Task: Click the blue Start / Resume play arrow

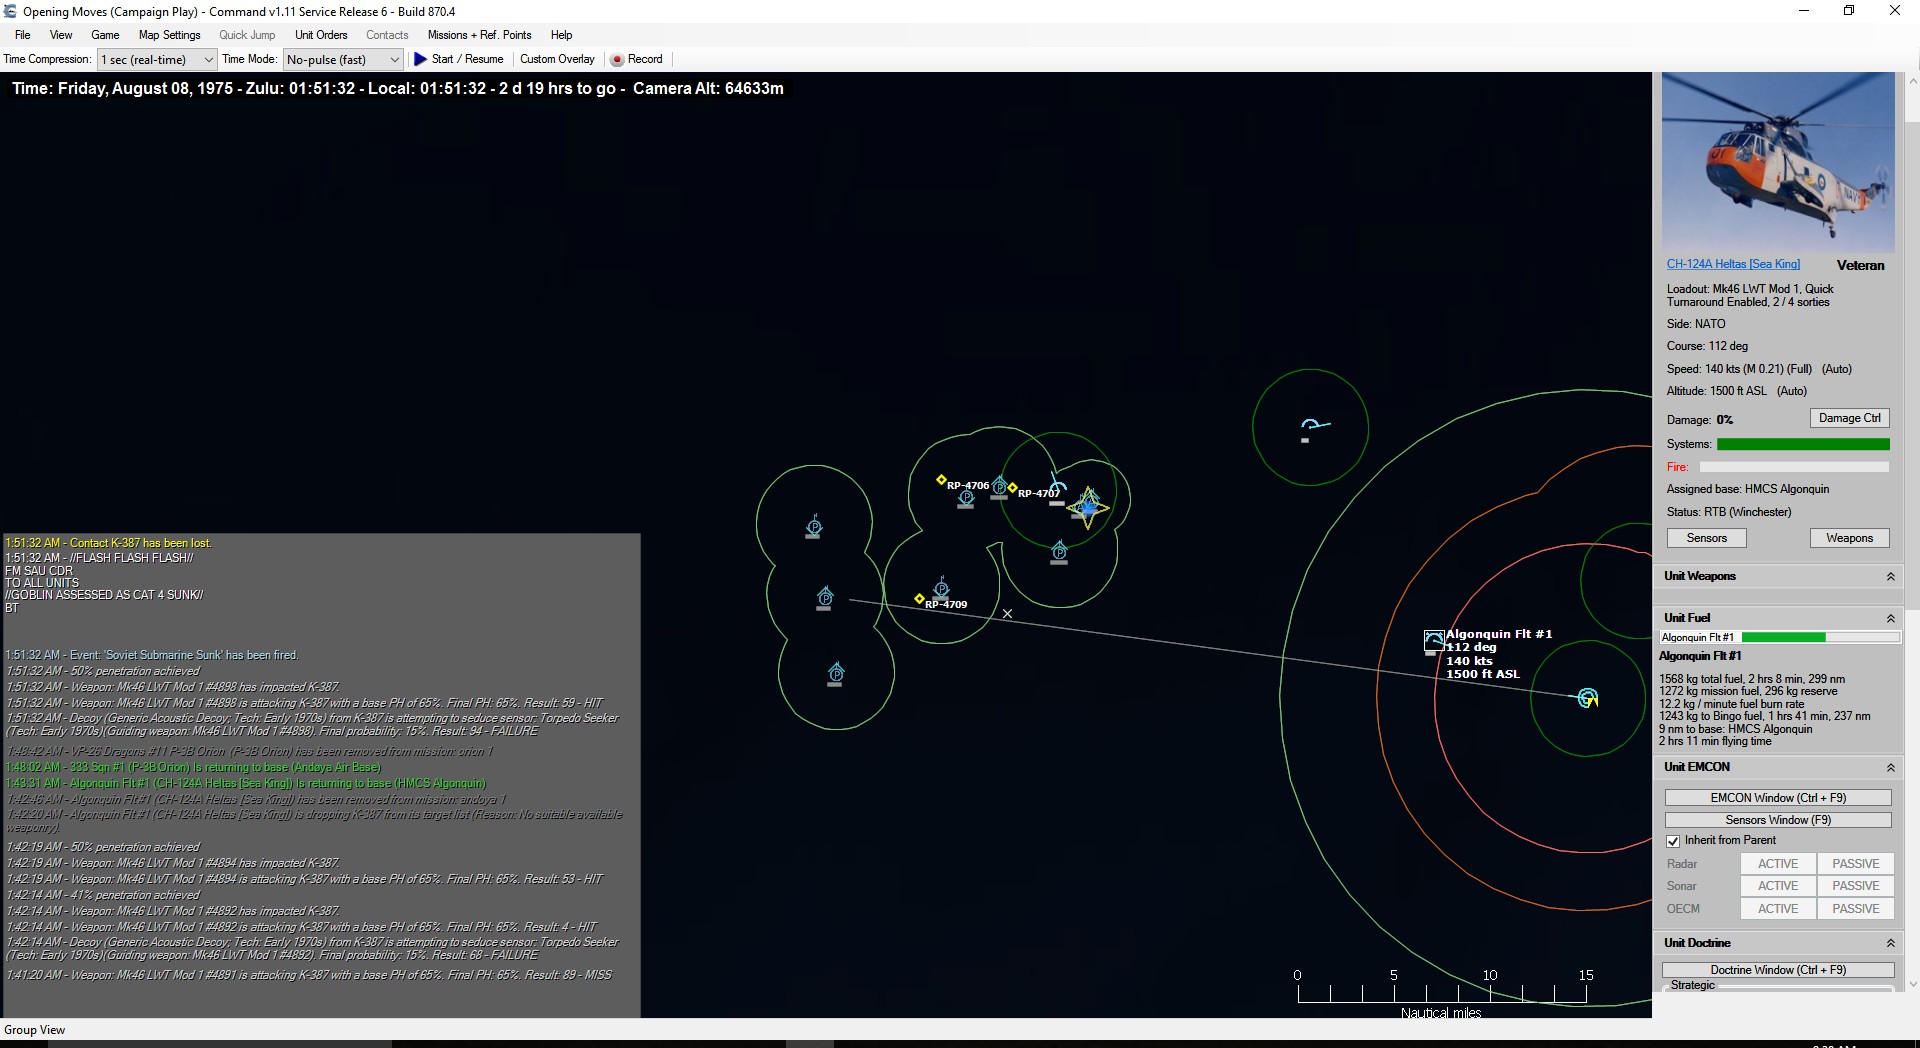Action: (x=420, y=60)
